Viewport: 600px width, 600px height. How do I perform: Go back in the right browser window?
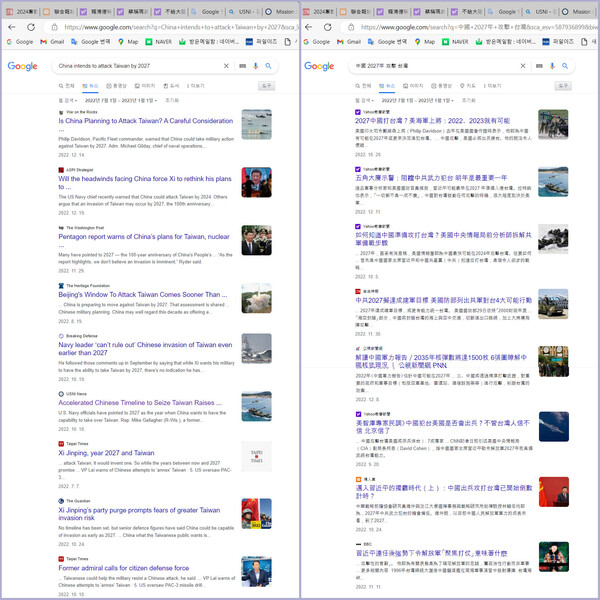(312, 27)
